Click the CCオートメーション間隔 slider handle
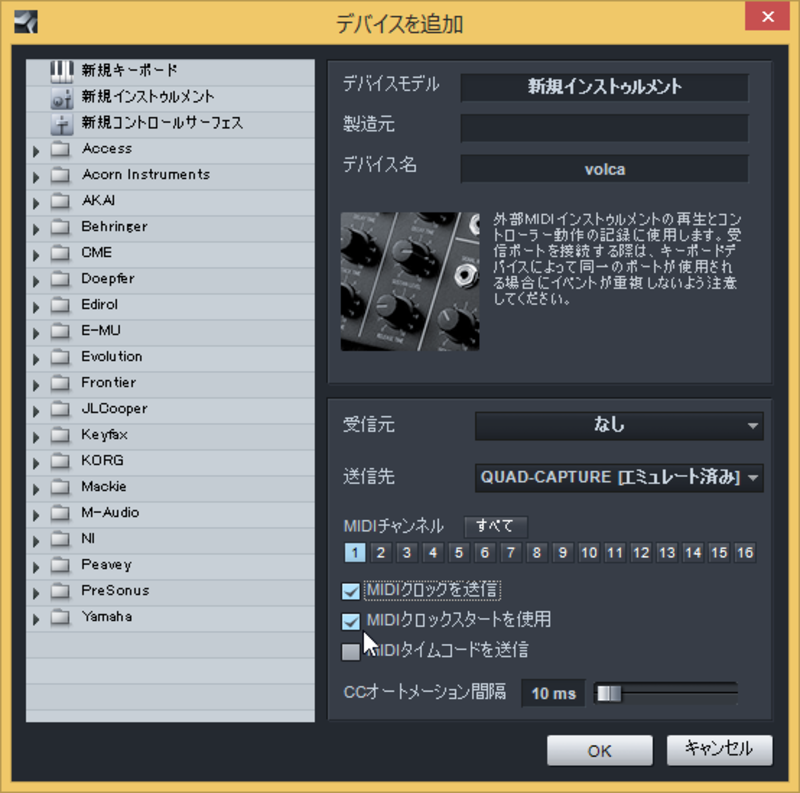Screen dimensions: 800x793 [609, 693]
